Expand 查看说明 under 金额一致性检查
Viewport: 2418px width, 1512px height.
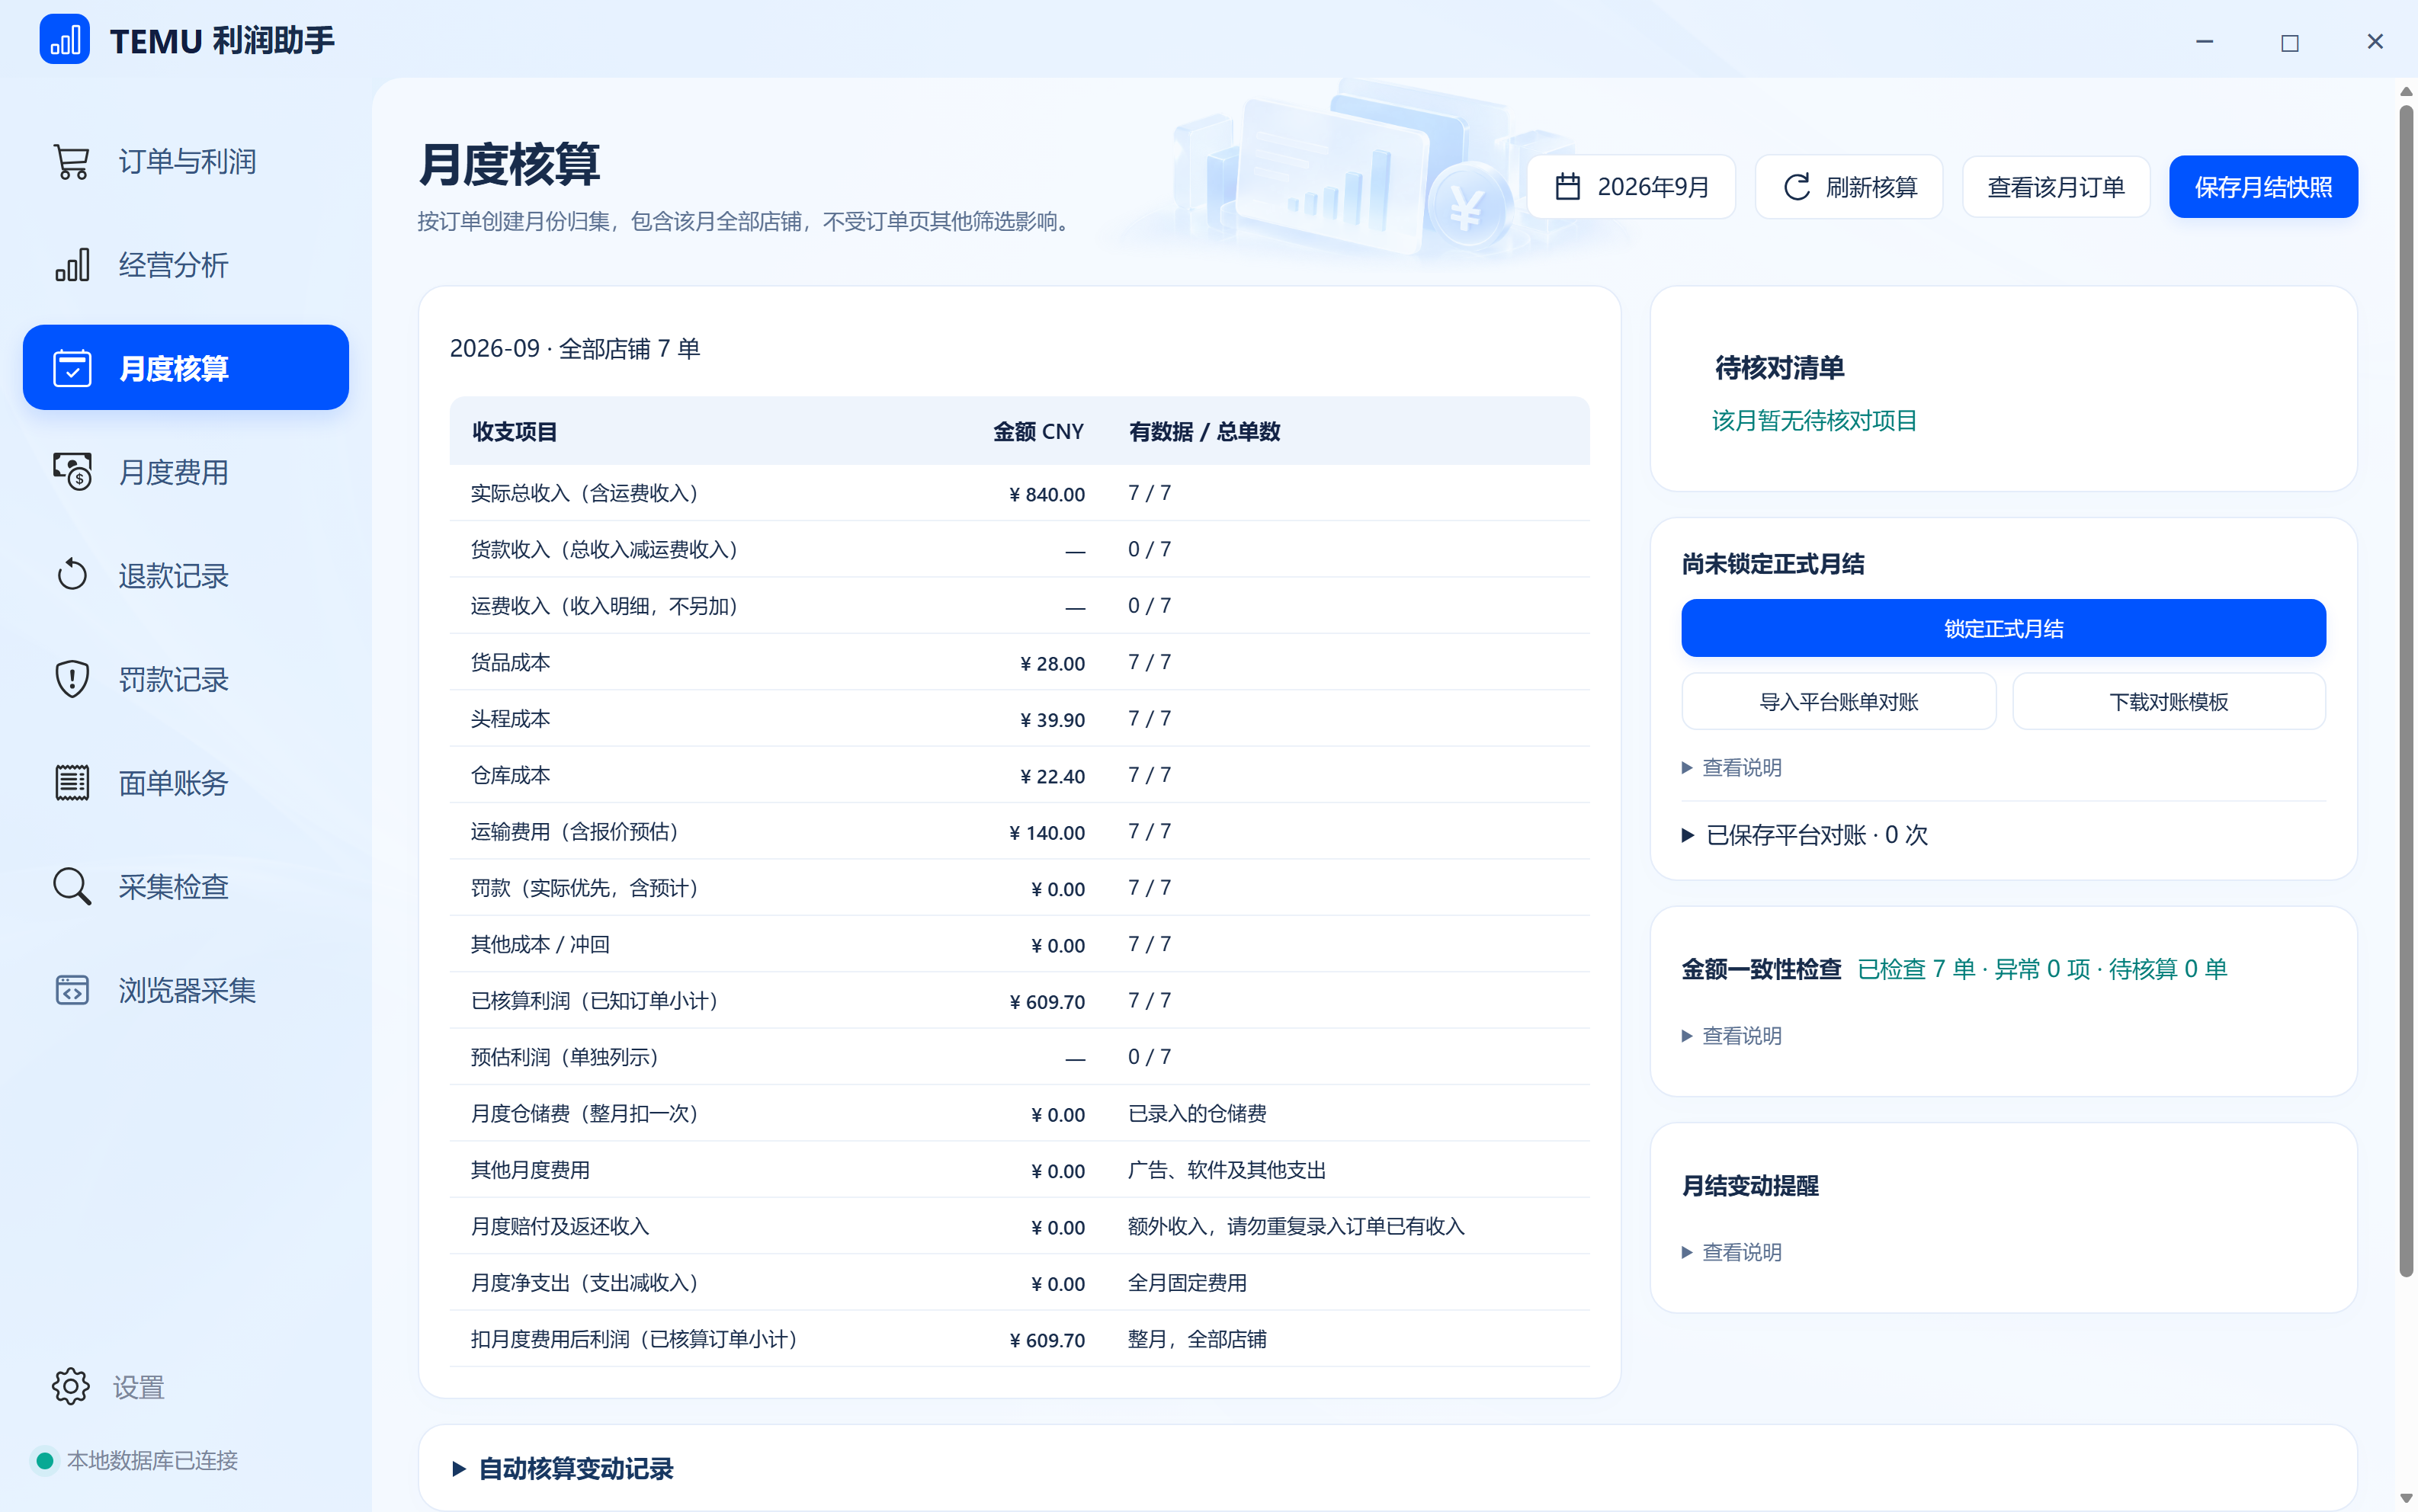(1732, 1036)
